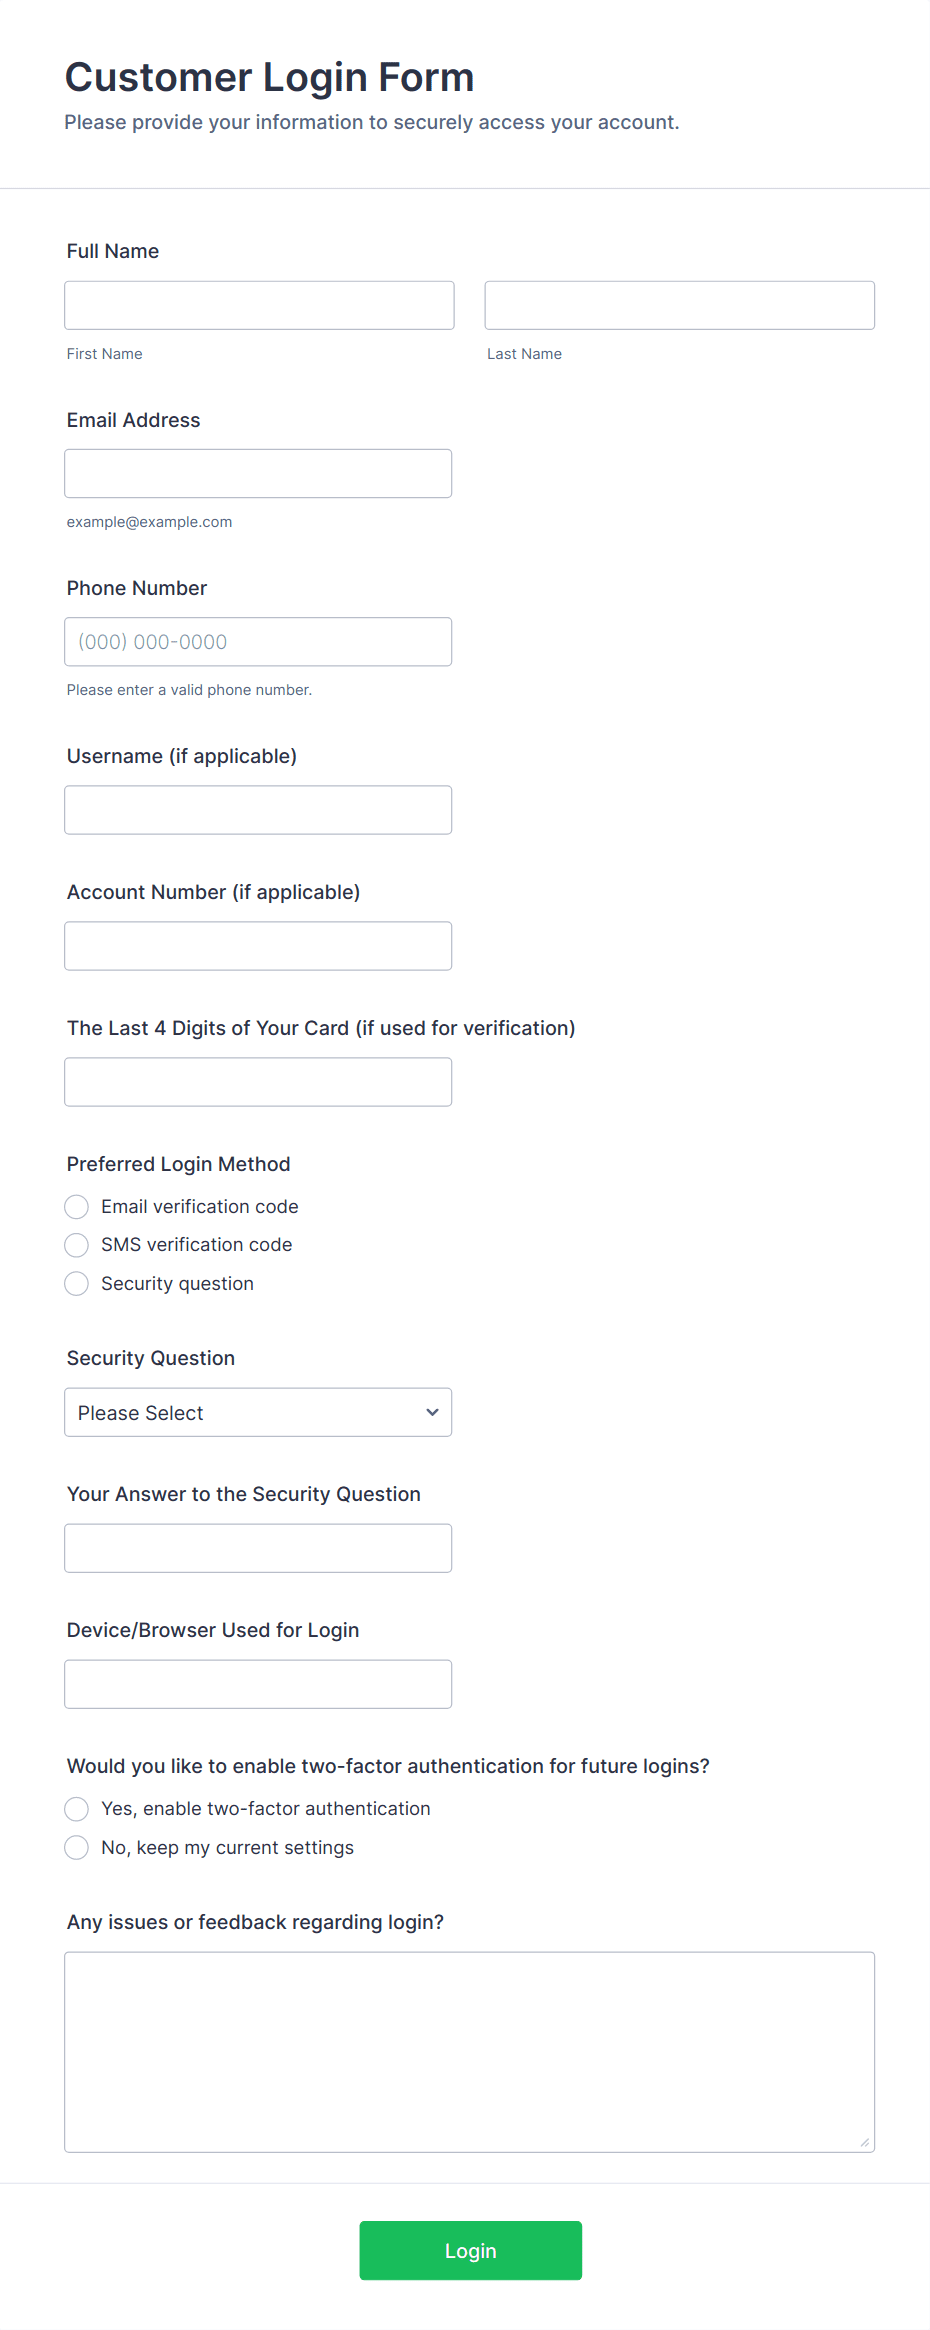930x2330 pixels.
Task: Select Email verification code option
Action: tap(77, 1207)
